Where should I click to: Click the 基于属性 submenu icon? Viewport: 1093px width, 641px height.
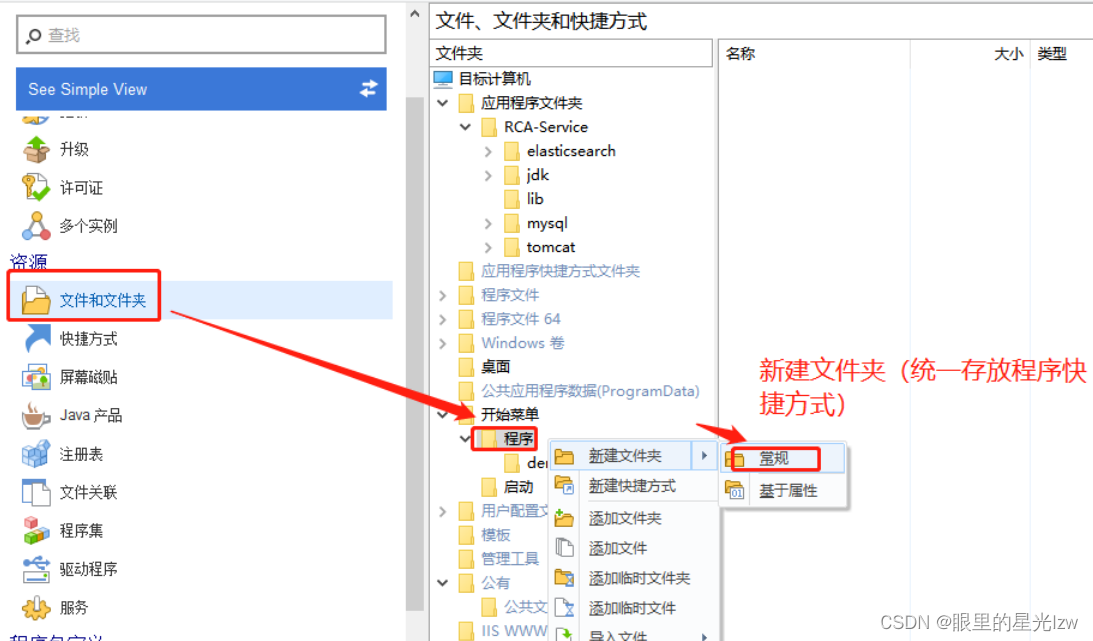pyautogui.click(x=735, y=490)
